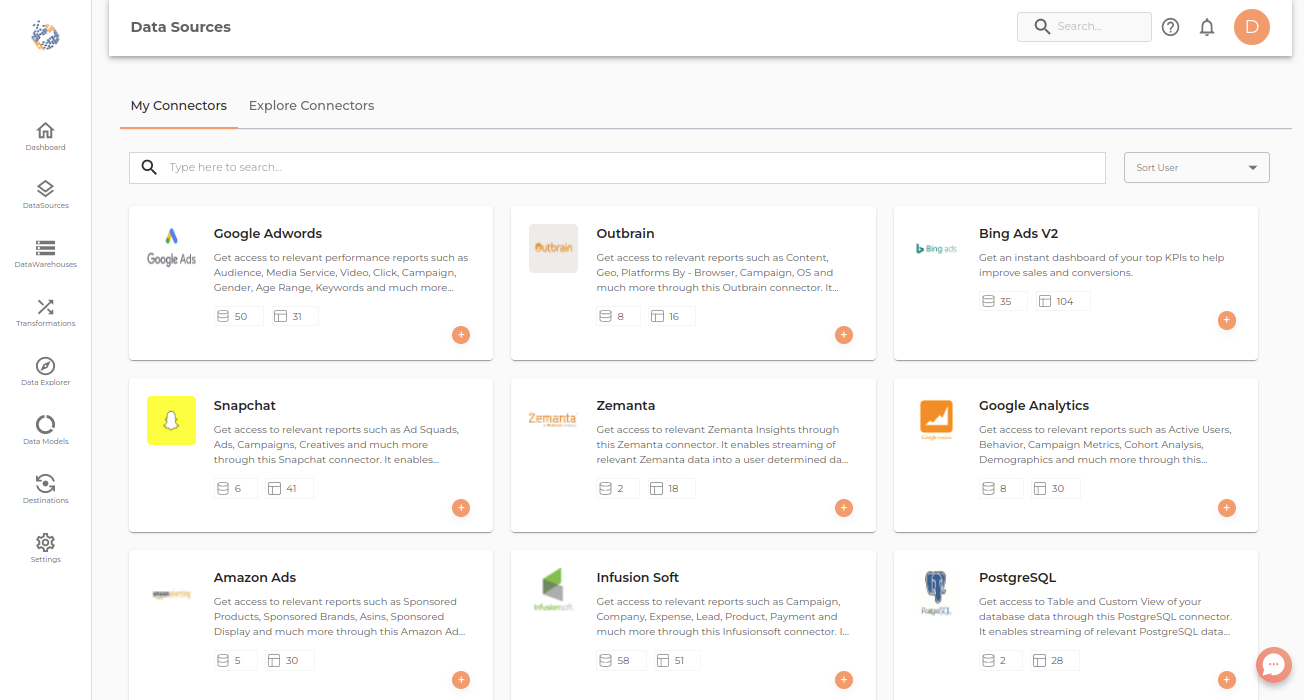The image size is (1304, 700).
Task: Click the Bing ads logo
Action: click(936, 248)
